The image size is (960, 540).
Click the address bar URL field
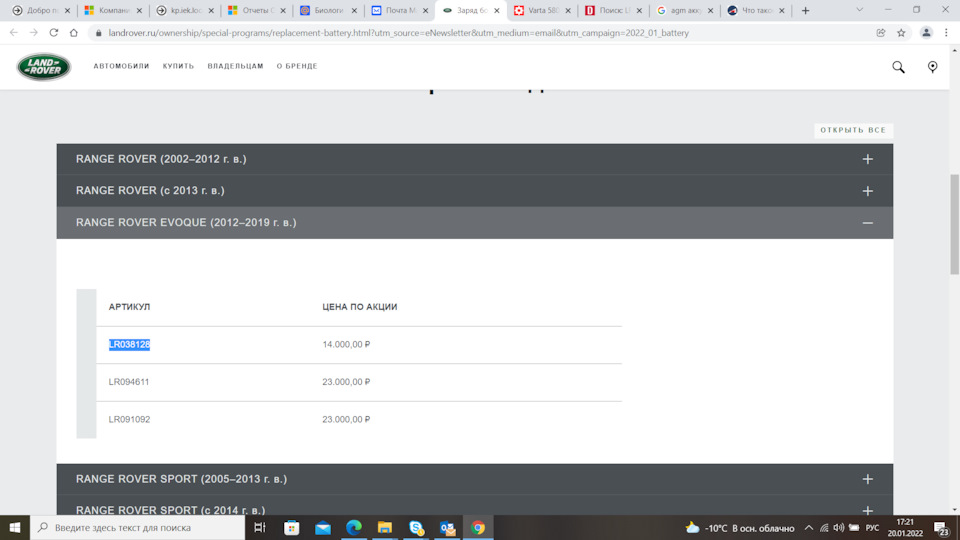[x=399, y=33]
